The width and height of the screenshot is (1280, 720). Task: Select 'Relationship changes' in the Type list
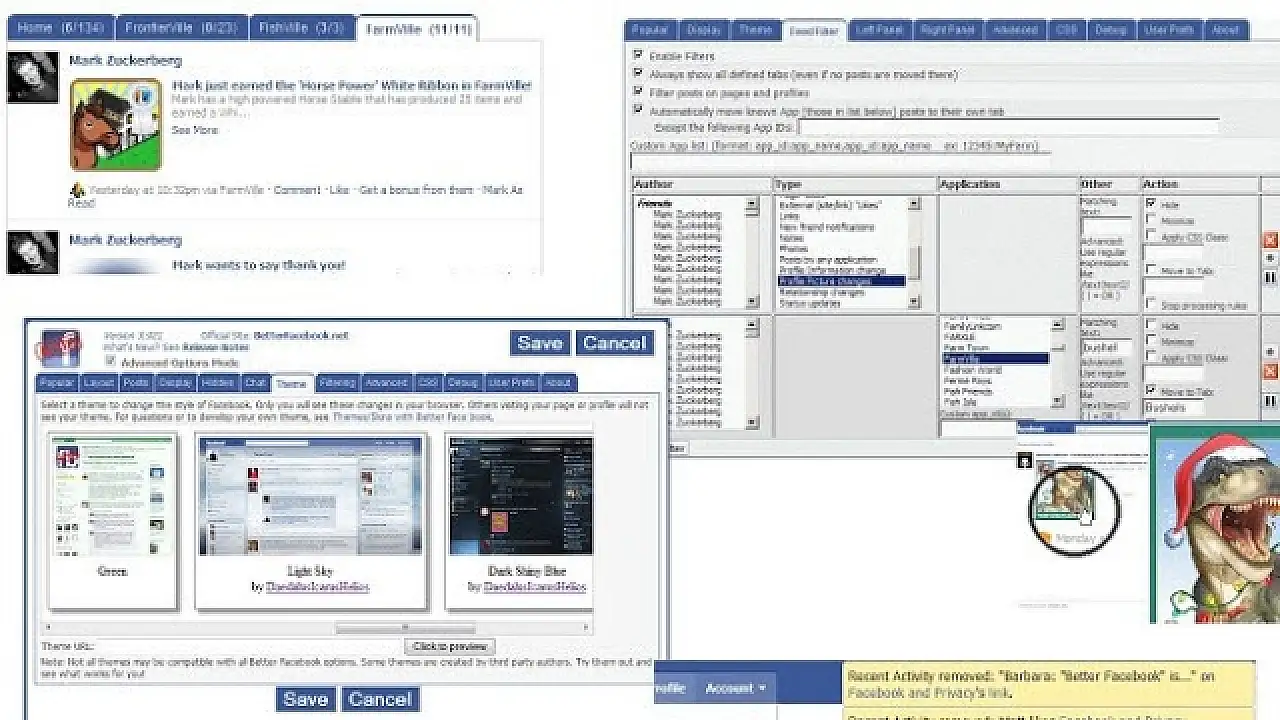pyautogui.click(x=841, y=292)
